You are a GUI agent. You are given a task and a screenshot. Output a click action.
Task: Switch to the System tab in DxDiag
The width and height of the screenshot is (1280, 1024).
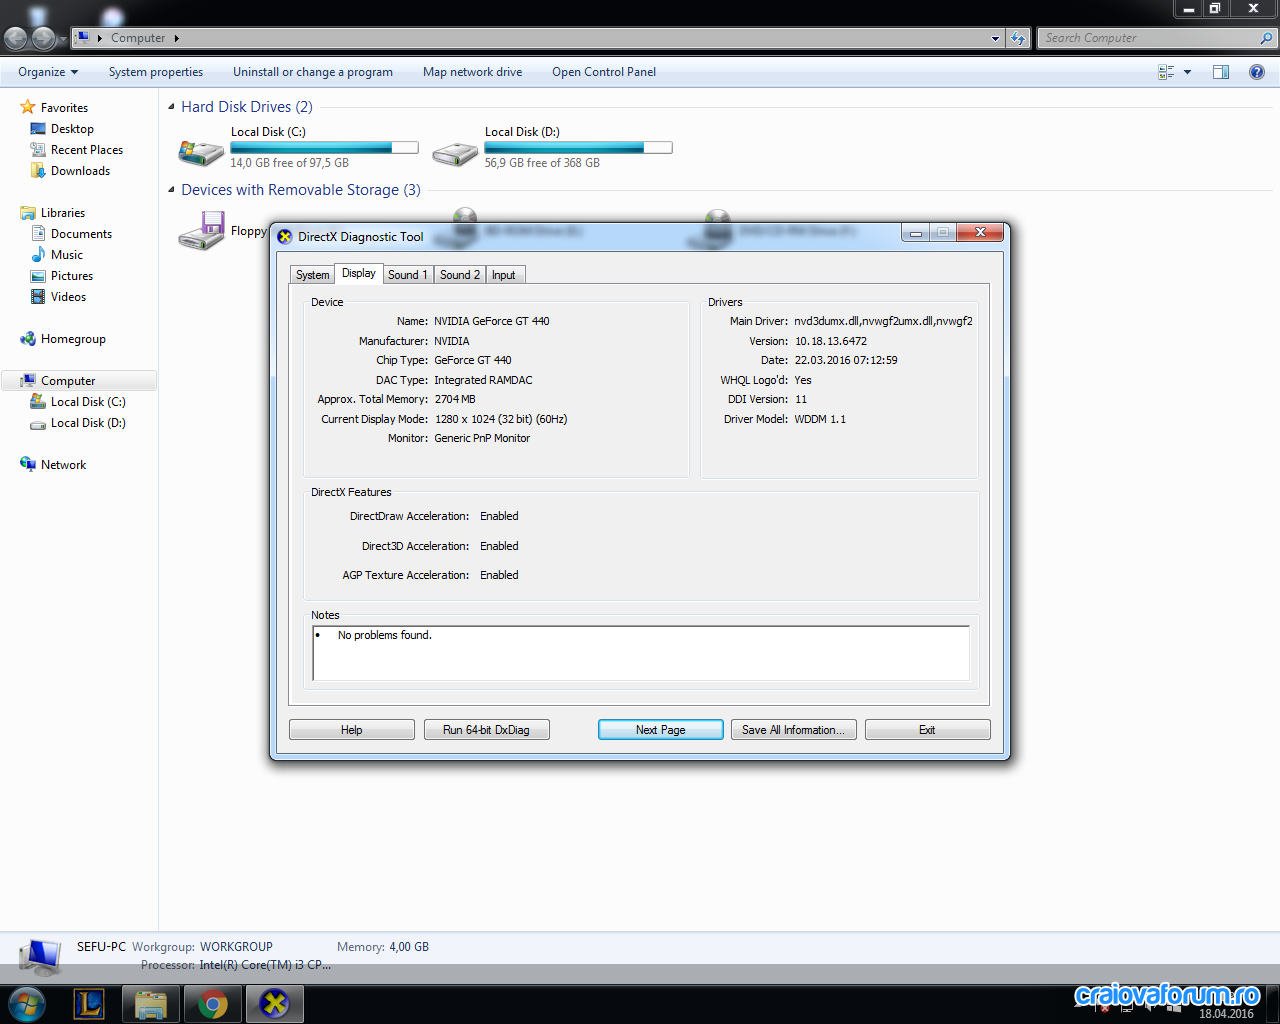[312, 275]
